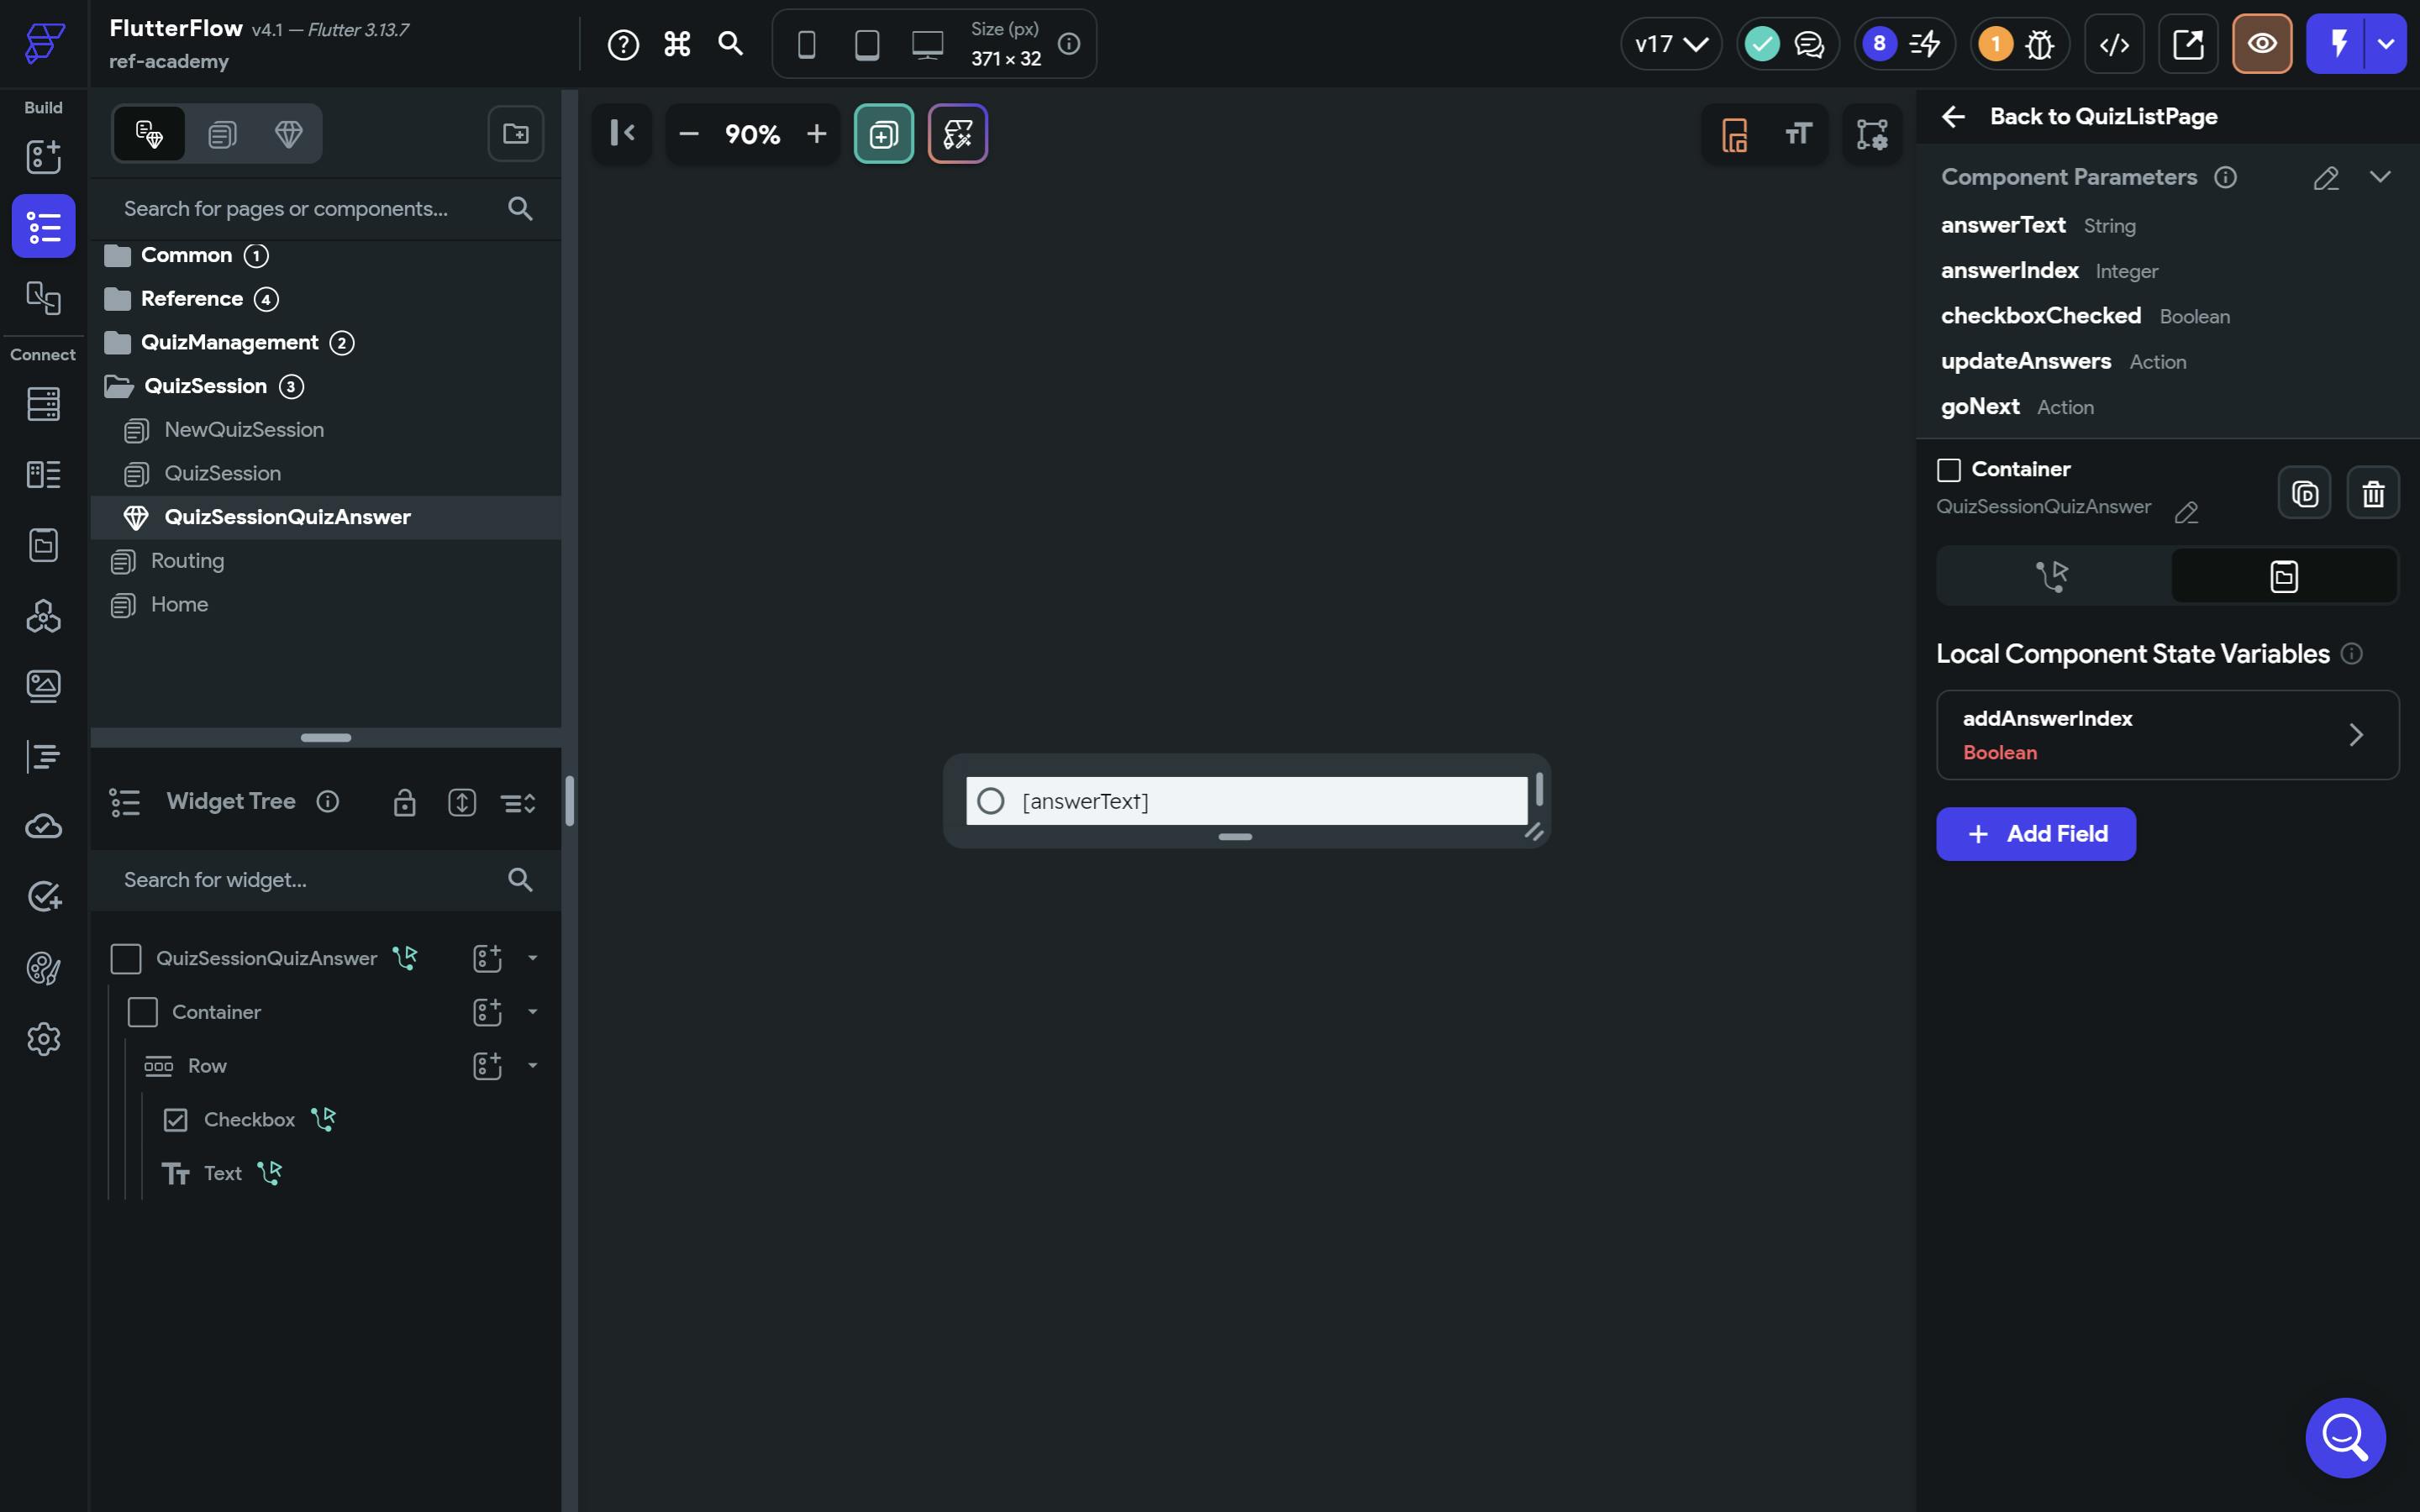Viewport: 2420px width, 1512px height.
Task: Switch to the component state tab
Action: click(2283, 576)
